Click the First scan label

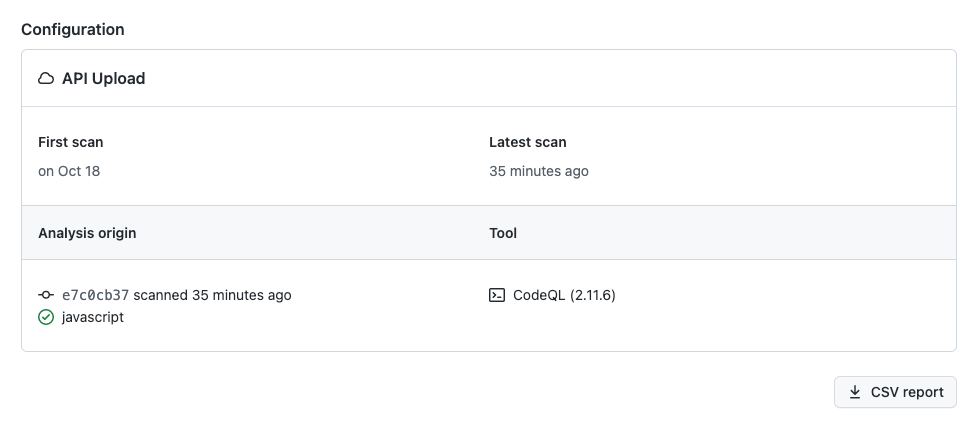[x=70, y=142]
